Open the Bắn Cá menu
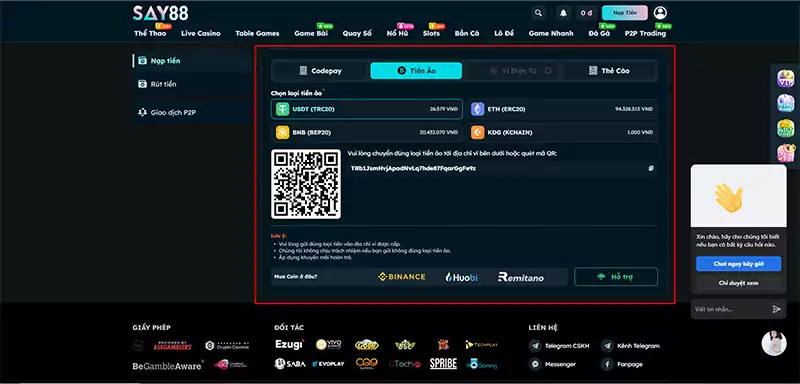Image resolution: width=800 pixels, height=384 pixels. click(x=467, y=33)
